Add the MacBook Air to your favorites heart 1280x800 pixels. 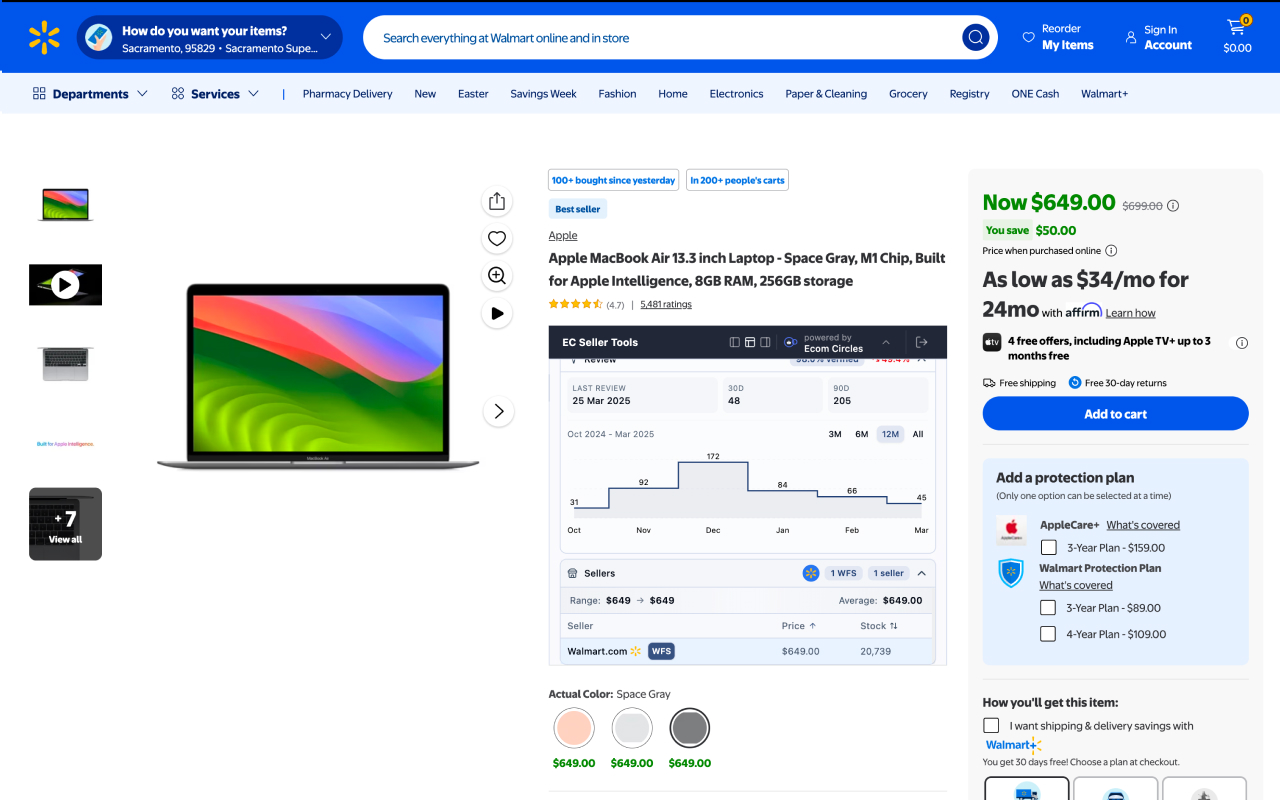tap(497, 238)
